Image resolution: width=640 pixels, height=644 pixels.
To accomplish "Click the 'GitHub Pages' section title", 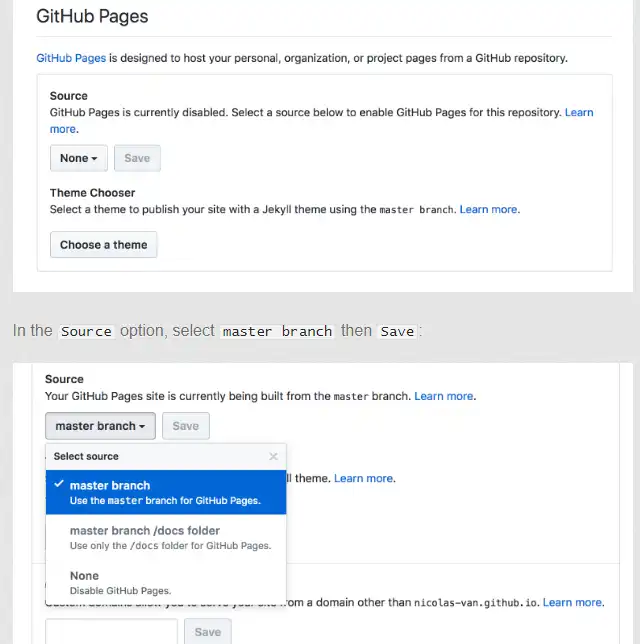I will click(x=92, y=16).
